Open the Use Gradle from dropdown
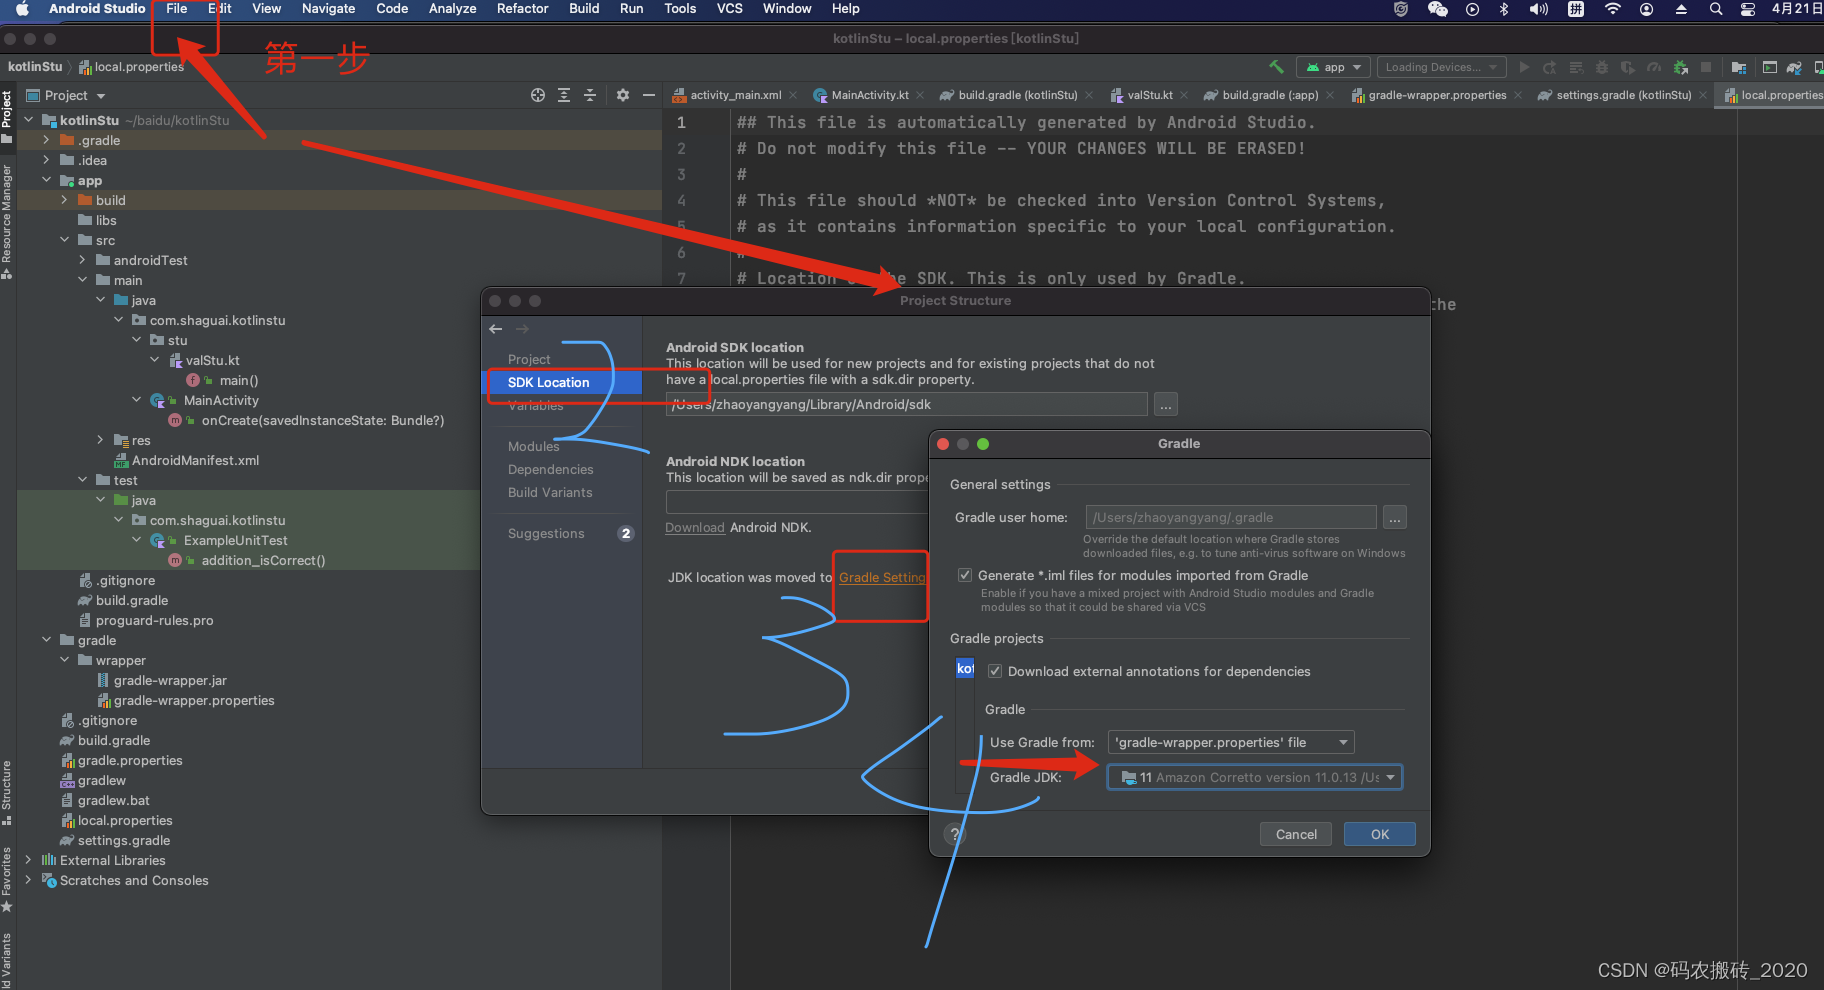The width and height of the screenshot is (1824, 990). [x=1231, y=742]
